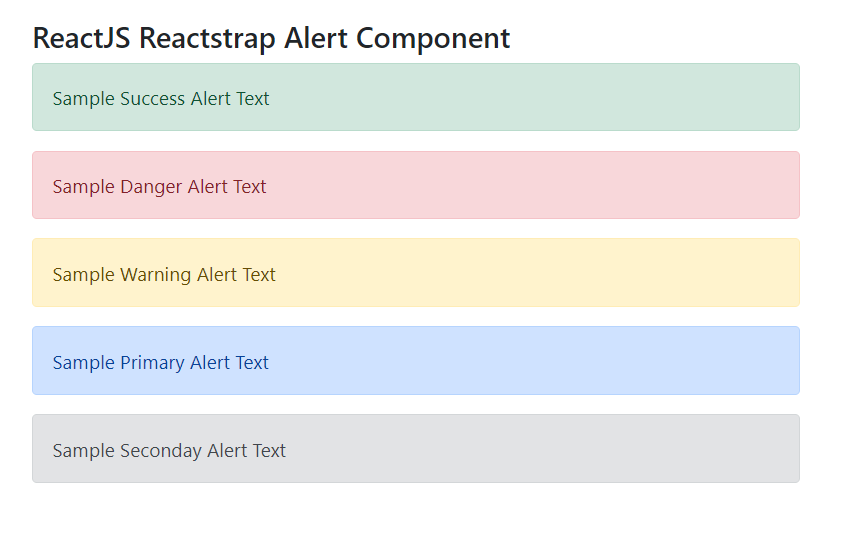
Task: Click the ReactJS Reactstrap Alert Component heading
Action: [x=271, y=38]
